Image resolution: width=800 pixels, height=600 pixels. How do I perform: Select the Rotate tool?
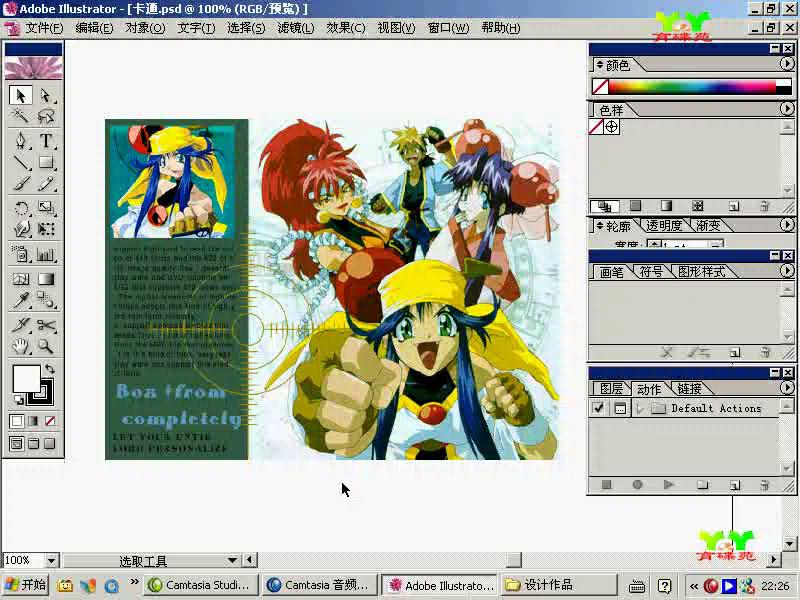pos(21,208)
